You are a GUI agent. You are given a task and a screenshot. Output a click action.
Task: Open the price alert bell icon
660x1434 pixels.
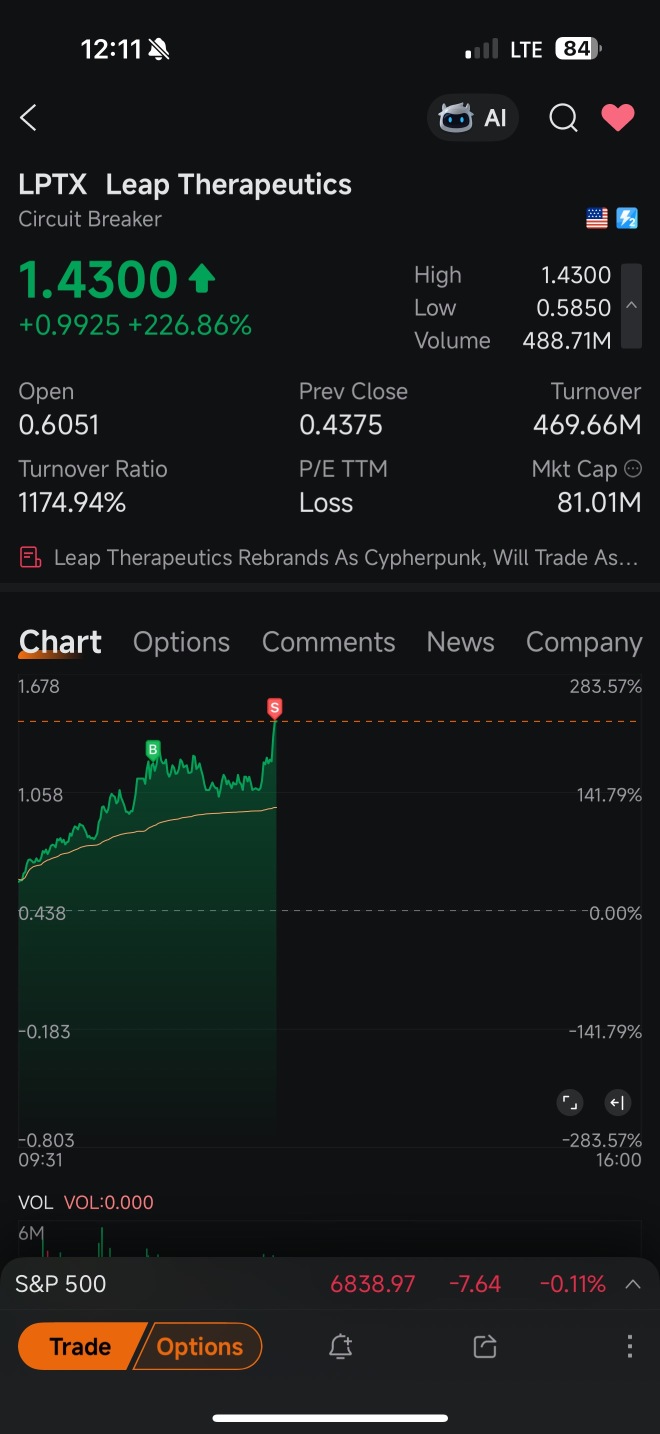tap(340, 1346)
